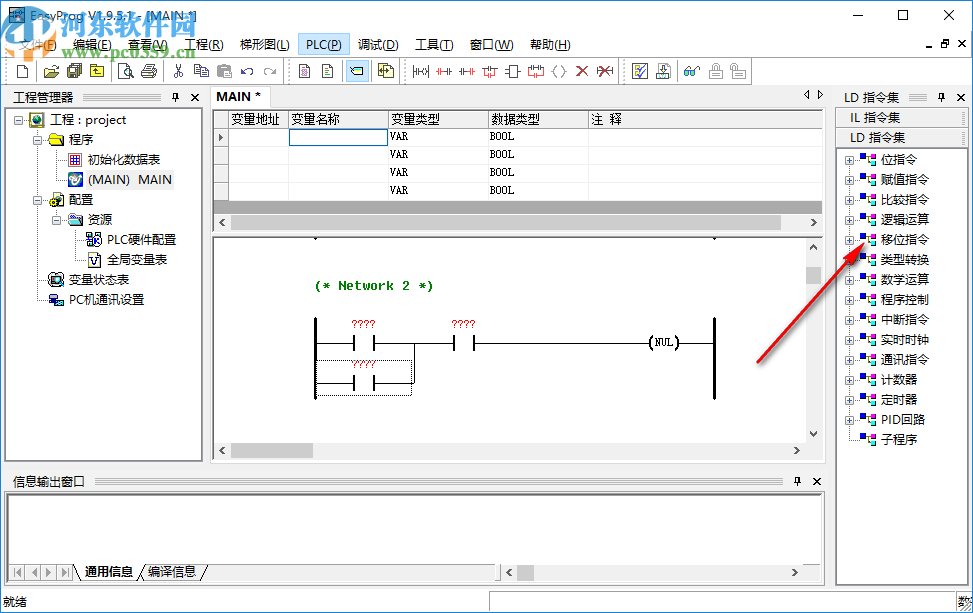This screenshot has width=973, height=613.
Task: Click the Print Preview toolbar icon
Action: (126, 71)
